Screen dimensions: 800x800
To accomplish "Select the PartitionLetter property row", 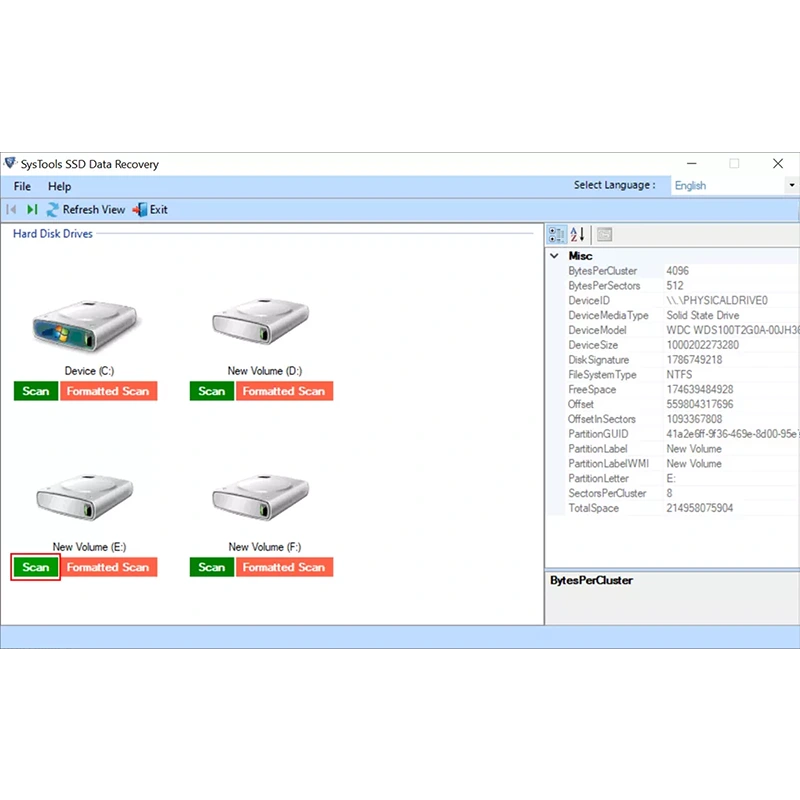I will click(x=683, y=478).
